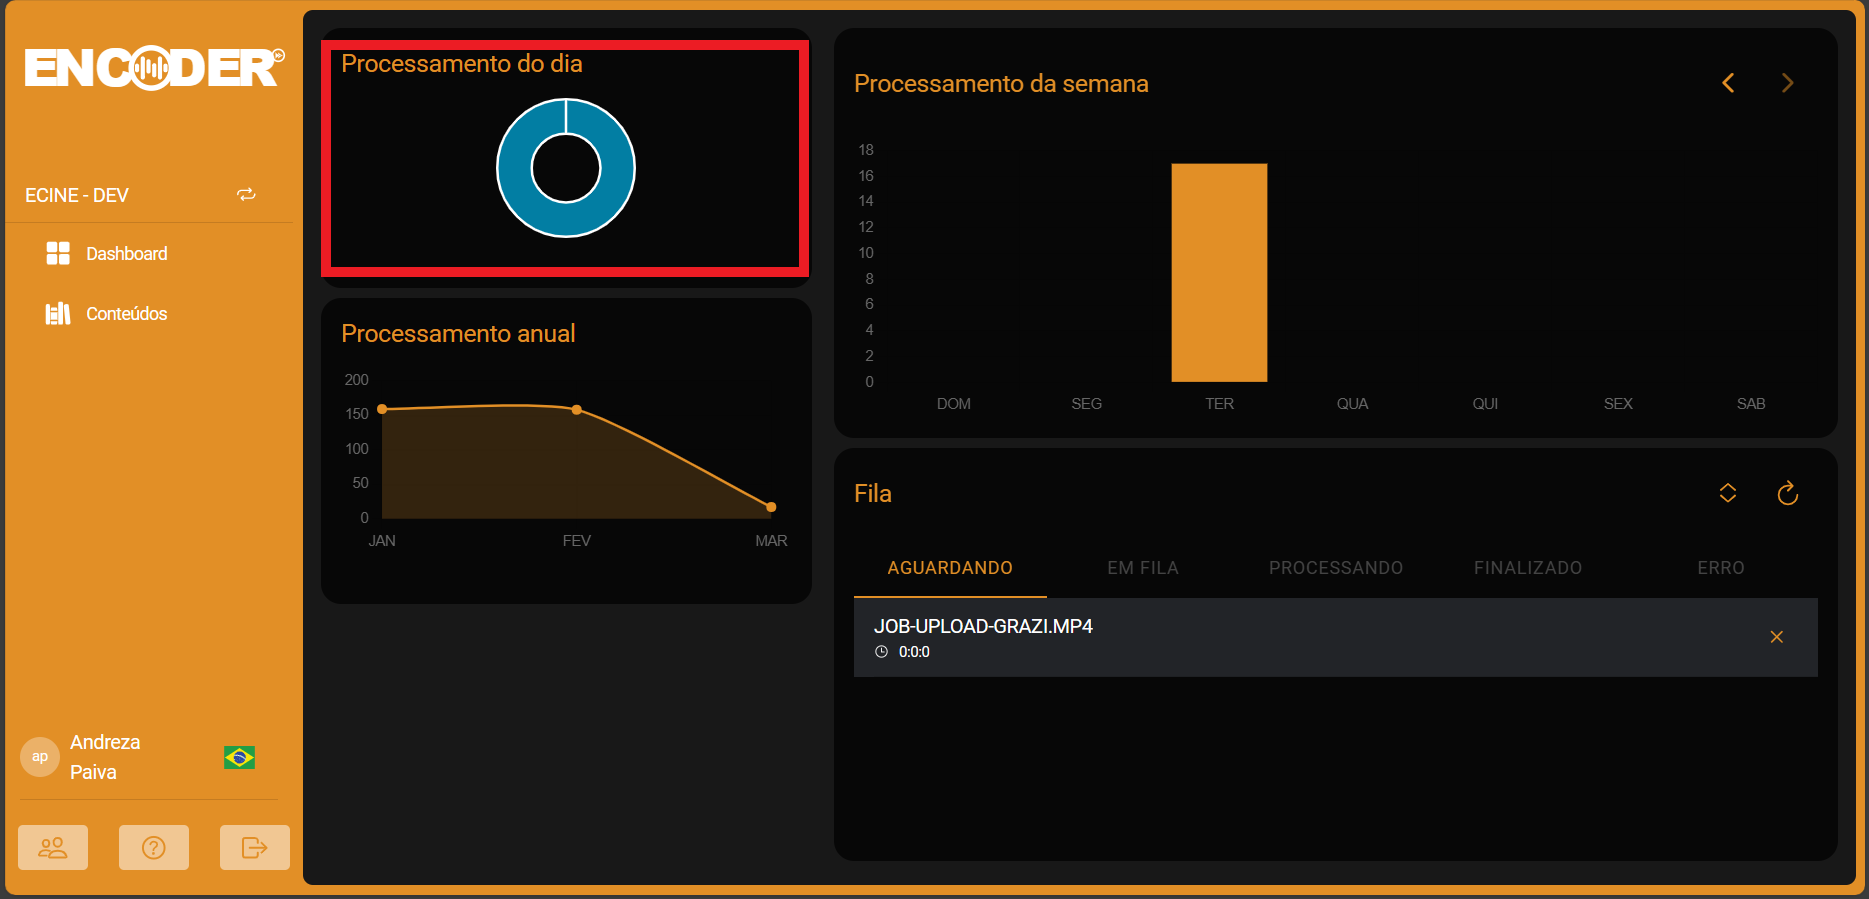Click the job's clock time icon
The width and height of the screenshot is (1869, 899).
tap(881, 652)
